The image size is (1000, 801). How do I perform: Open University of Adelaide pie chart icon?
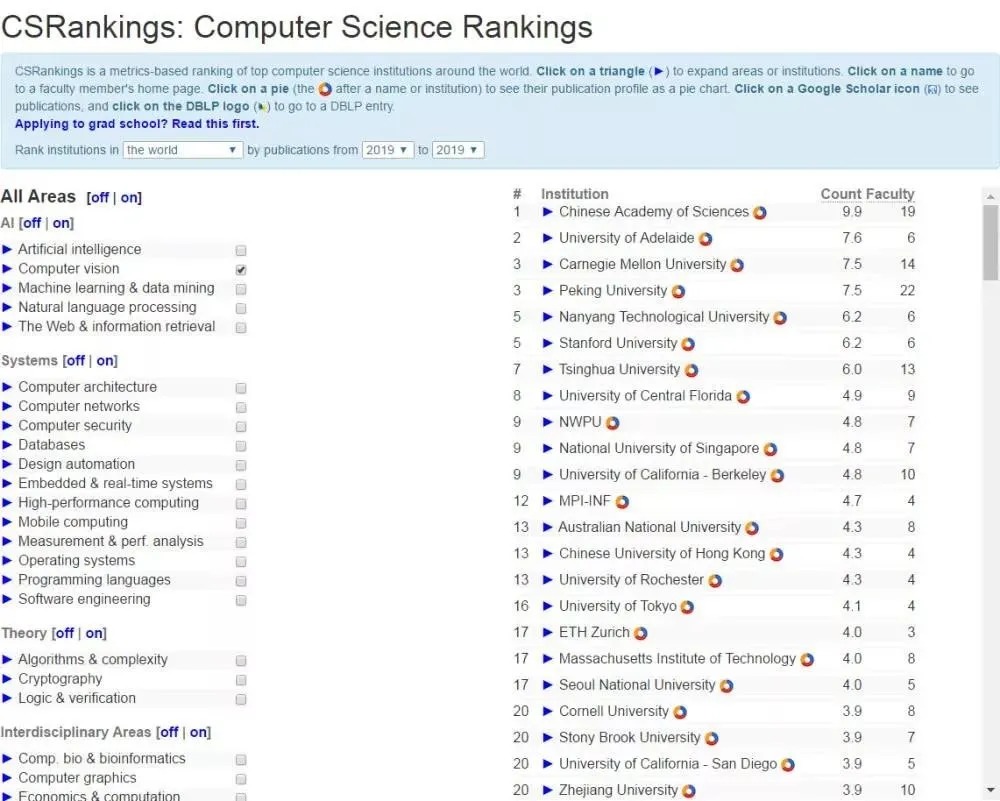[x=705, y=239]
